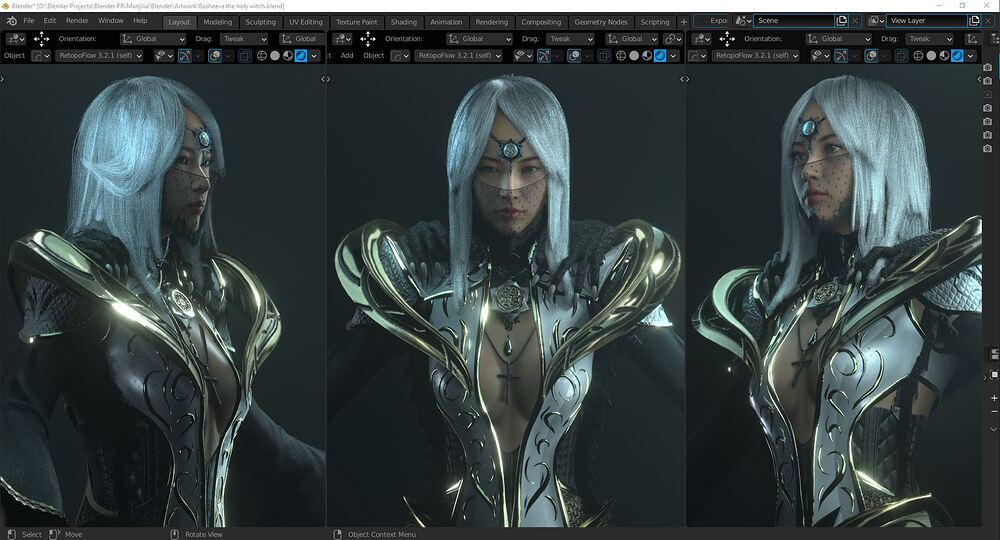Open the File menu

(x=29, y=21)
